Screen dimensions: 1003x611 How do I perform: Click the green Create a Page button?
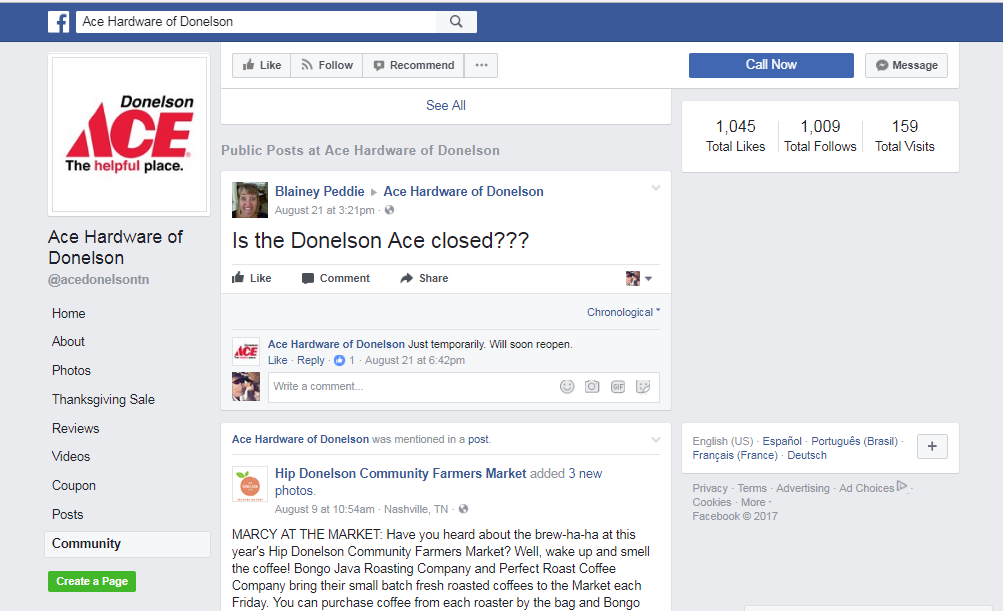tap(91, 581)
